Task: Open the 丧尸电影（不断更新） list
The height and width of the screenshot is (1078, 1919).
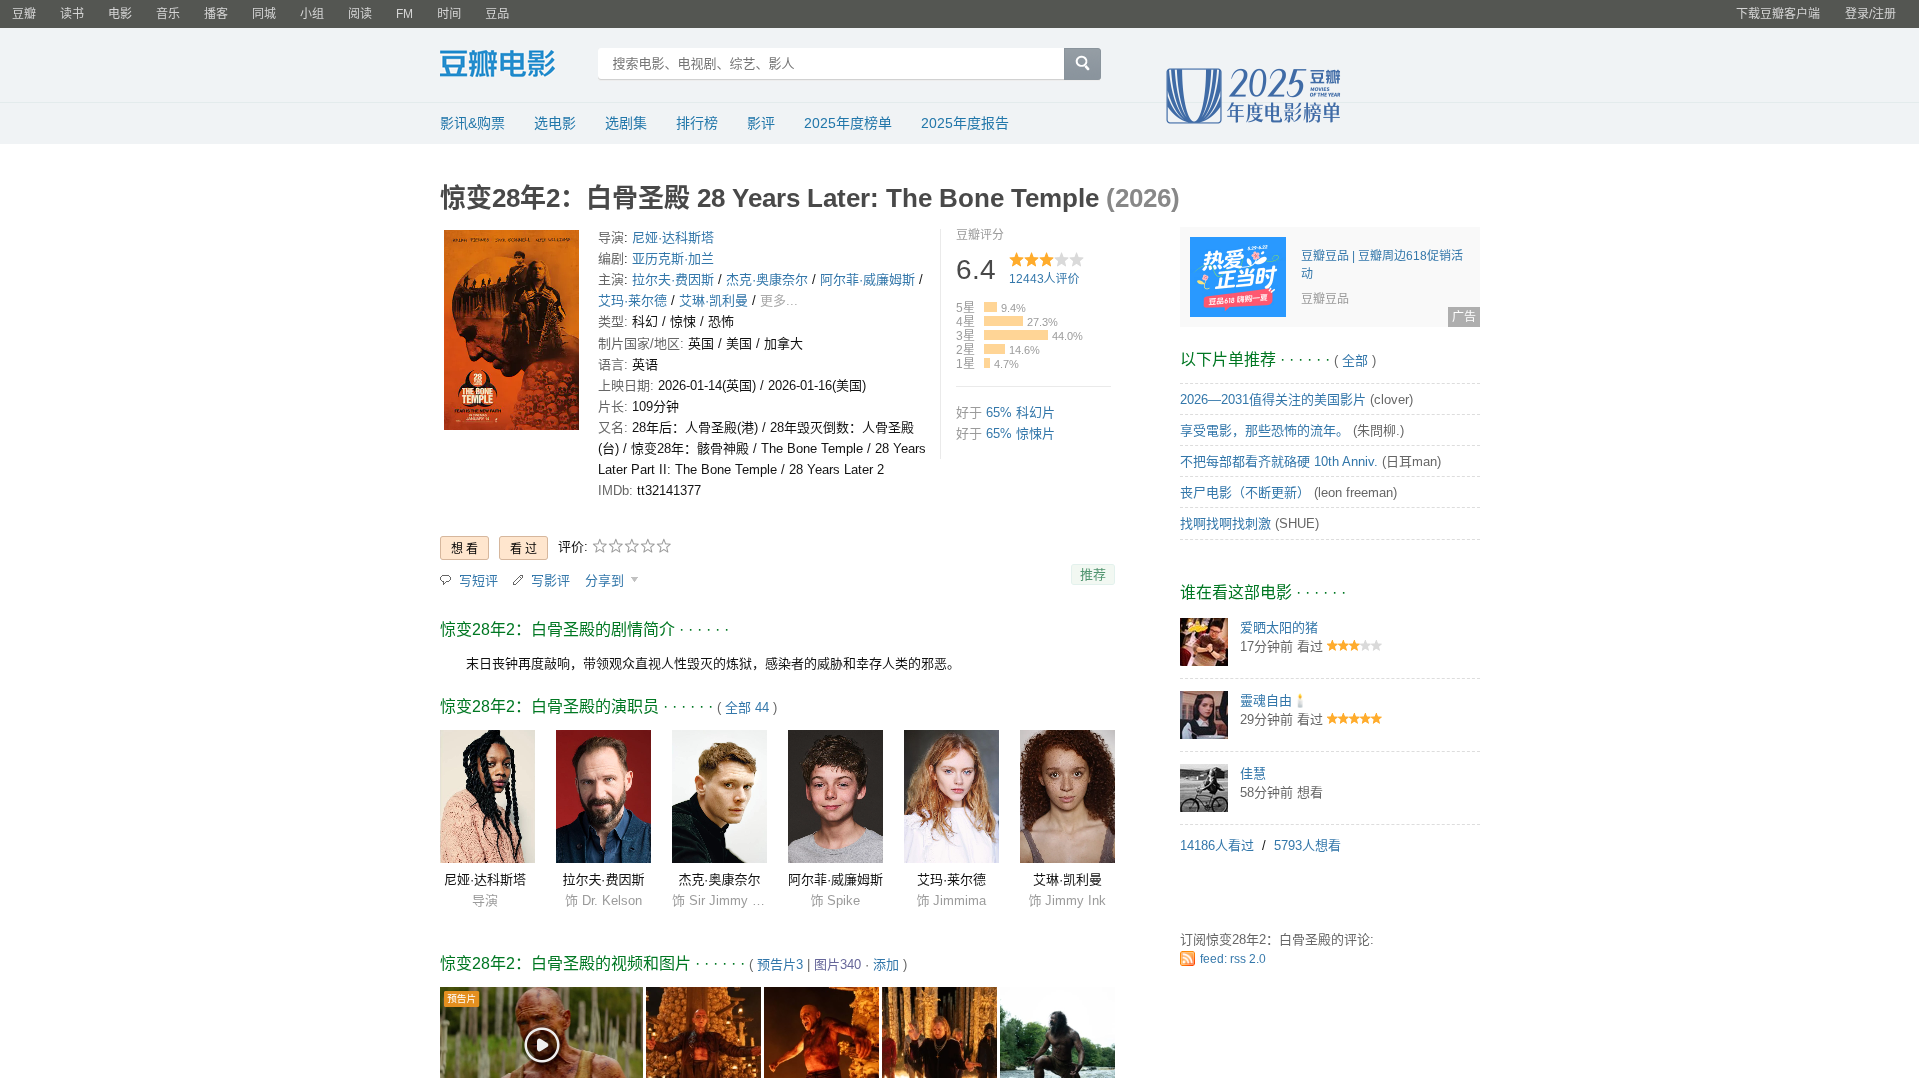Action: click(x=1245, y=493)
